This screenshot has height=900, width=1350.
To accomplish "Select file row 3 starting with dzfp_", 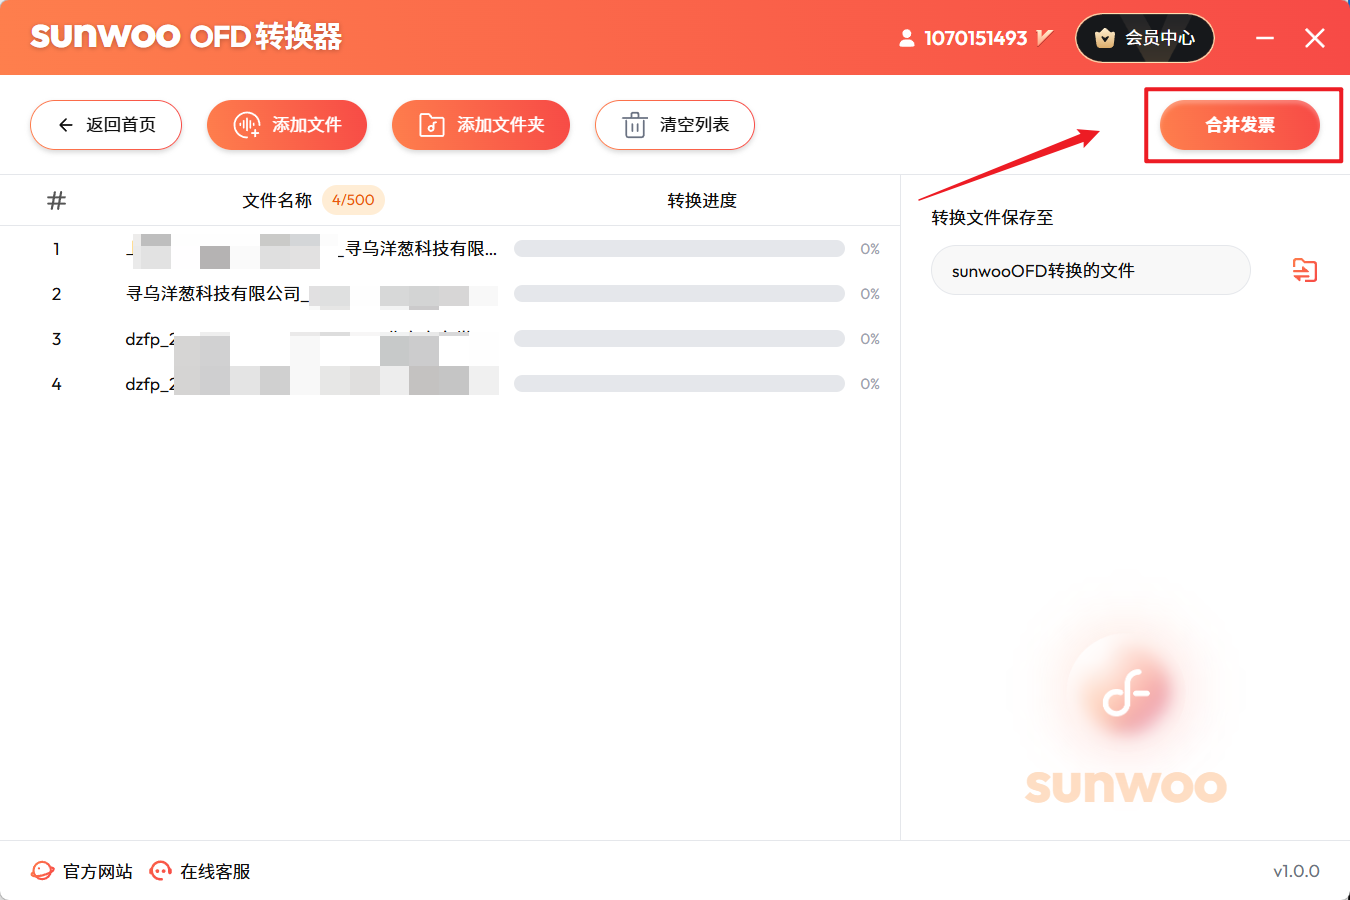I will (450, 339).
